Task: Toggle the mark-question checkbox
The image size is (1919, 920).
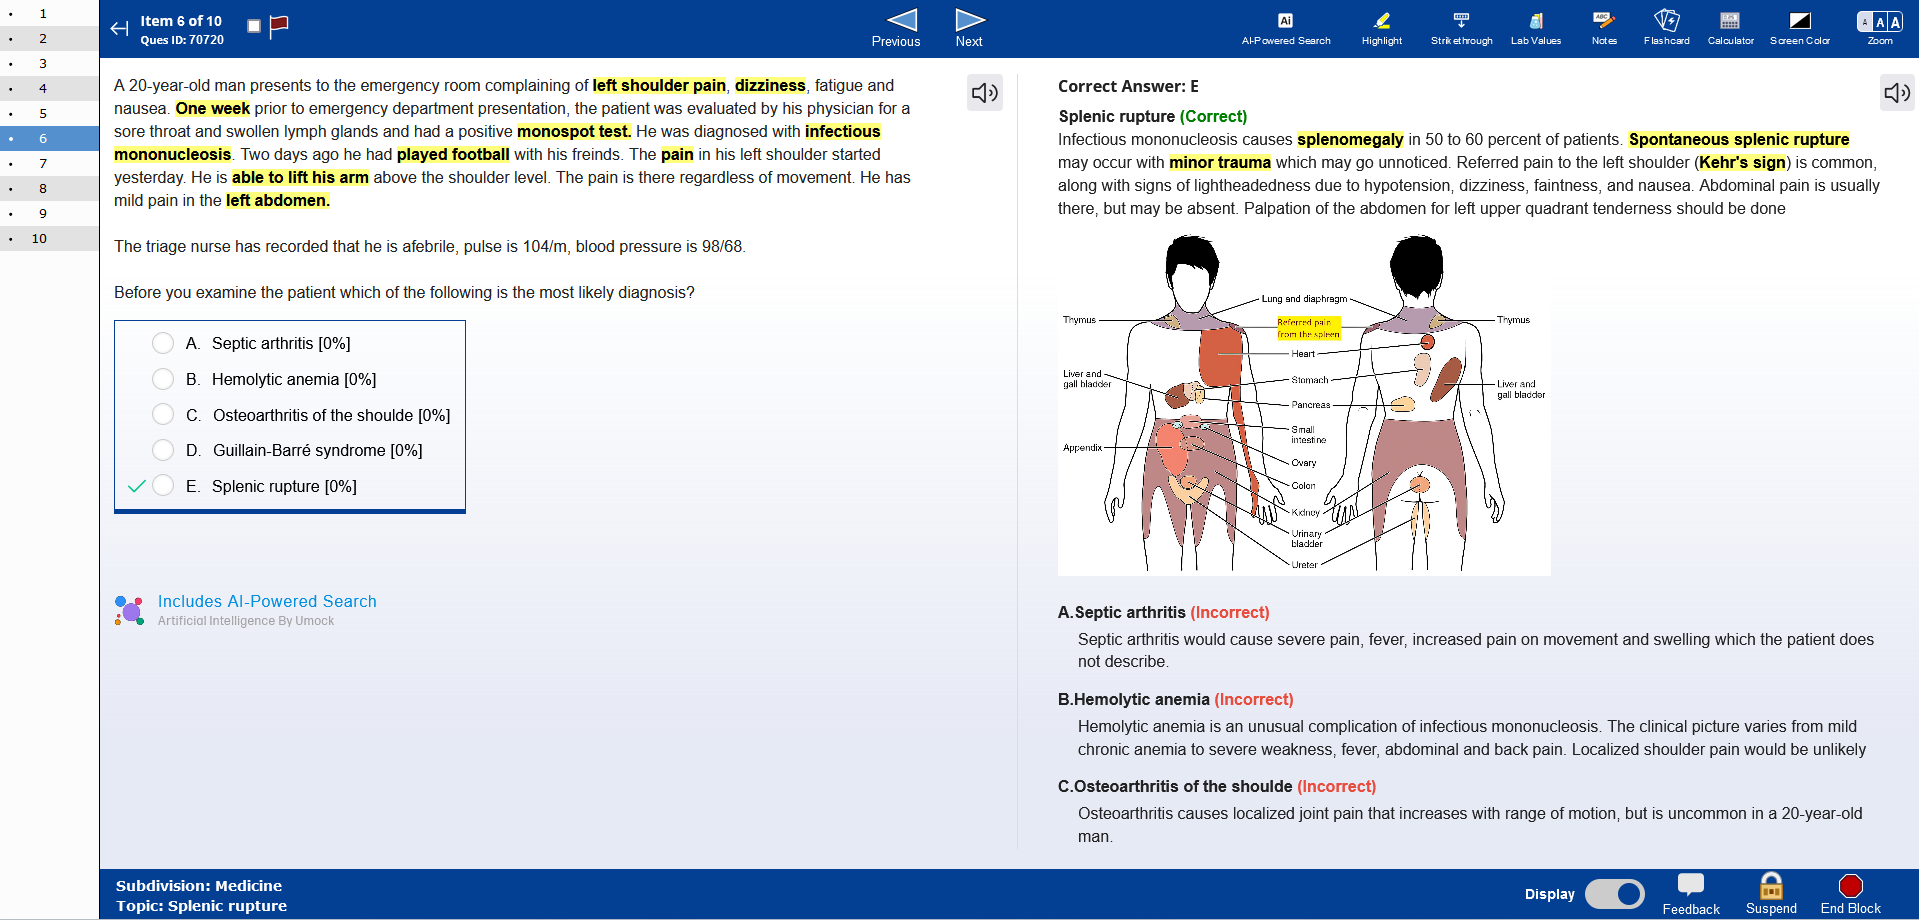Action: [x=254, y=26]
